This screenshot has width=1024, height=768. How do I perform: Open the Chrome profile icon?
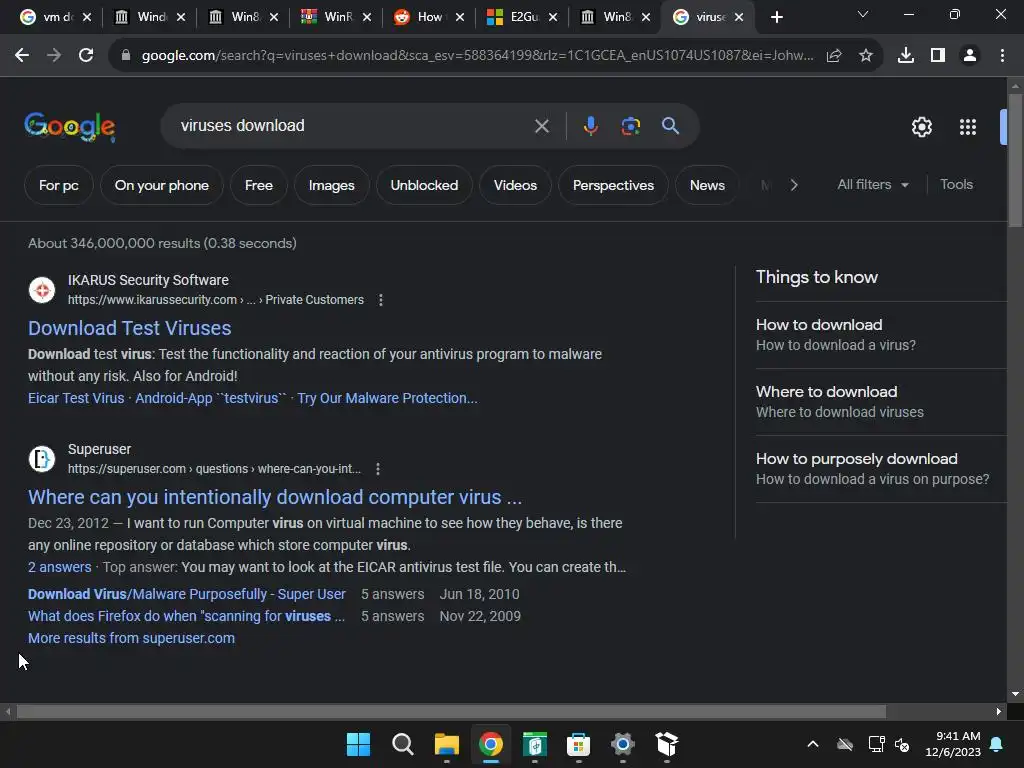tap(970, 56)
